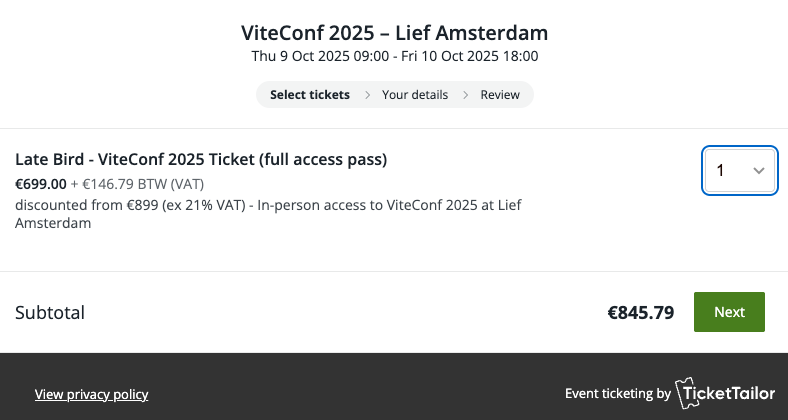This screenshot has height=420, width=788.
Task: Open the ticket quantity dropdown arrow
Action: (759, 171)
